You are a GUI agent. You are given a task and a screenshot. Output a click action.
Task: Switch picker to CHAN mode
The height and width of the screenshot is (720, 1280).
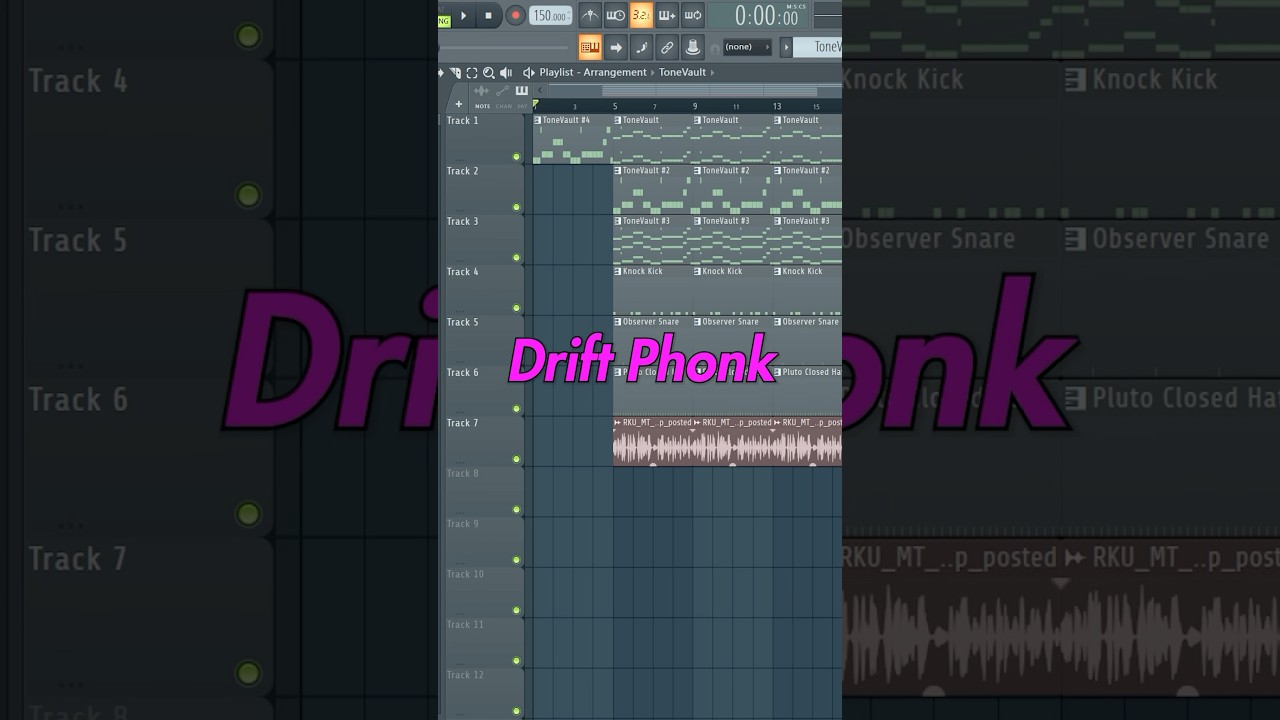tap(503, 106)
